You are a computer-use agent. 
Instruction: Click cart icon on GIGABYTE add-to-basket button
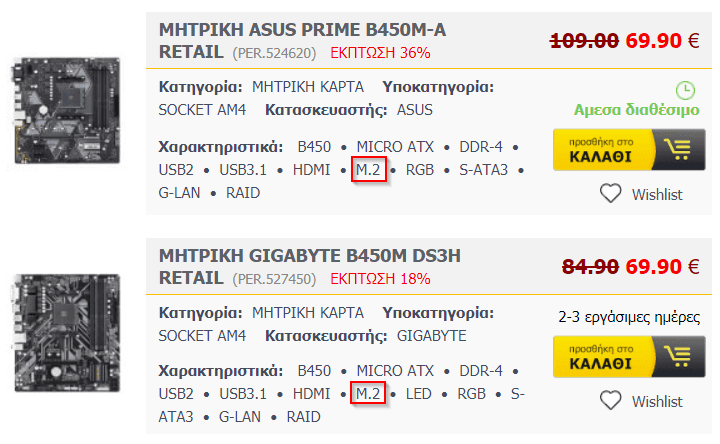677,357
